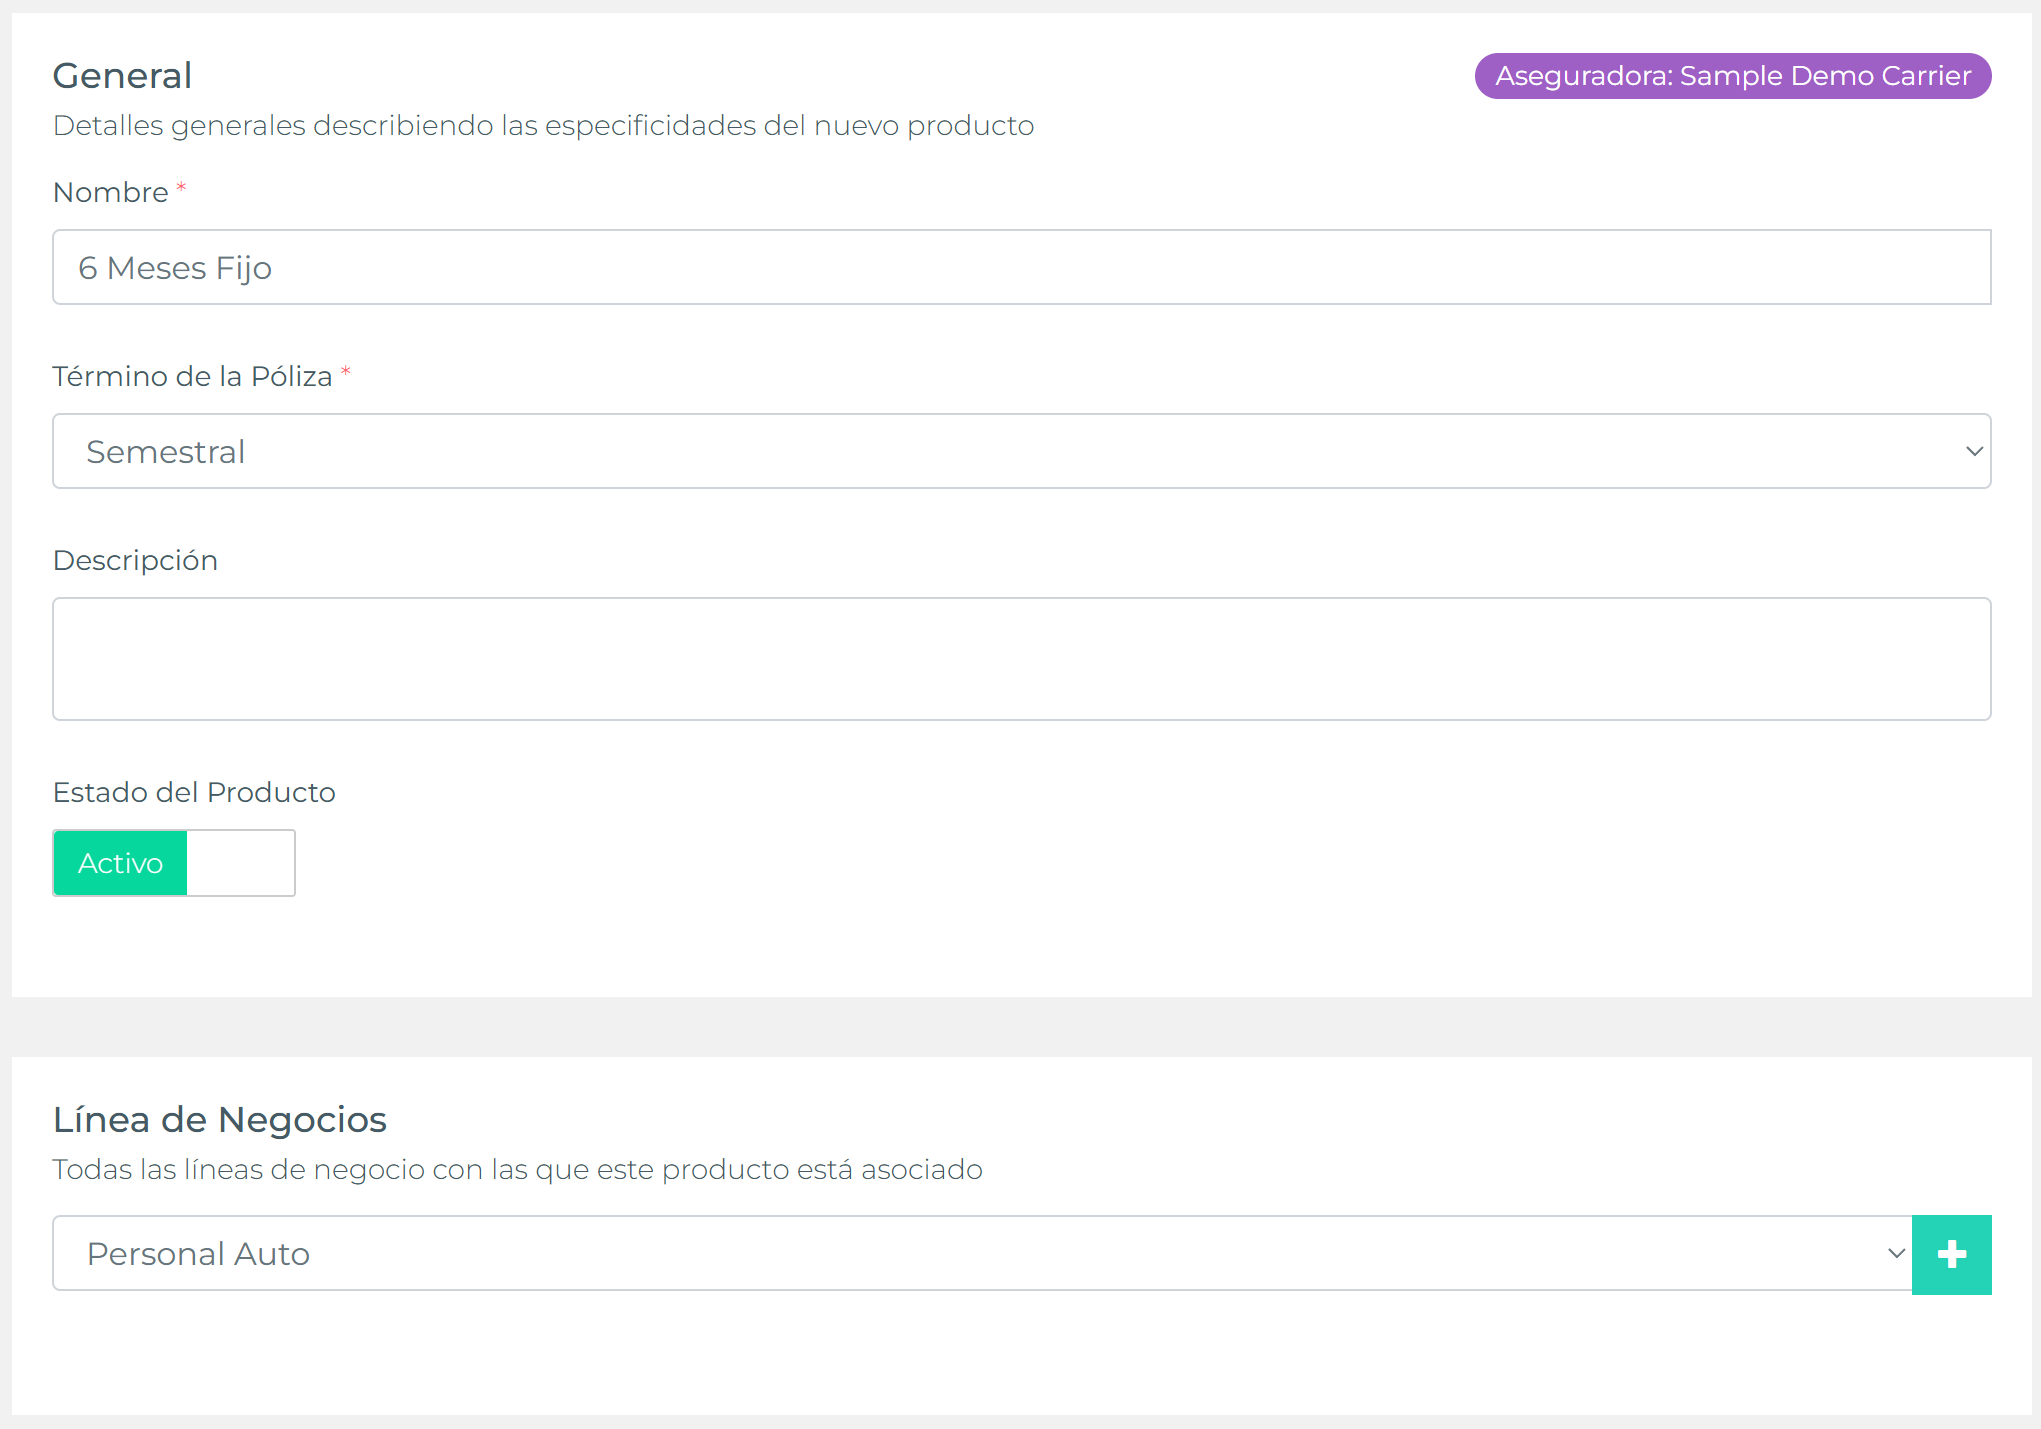Click the white half of Activo toggle
Screen dimensions: 2041x1429
(241, 863)
